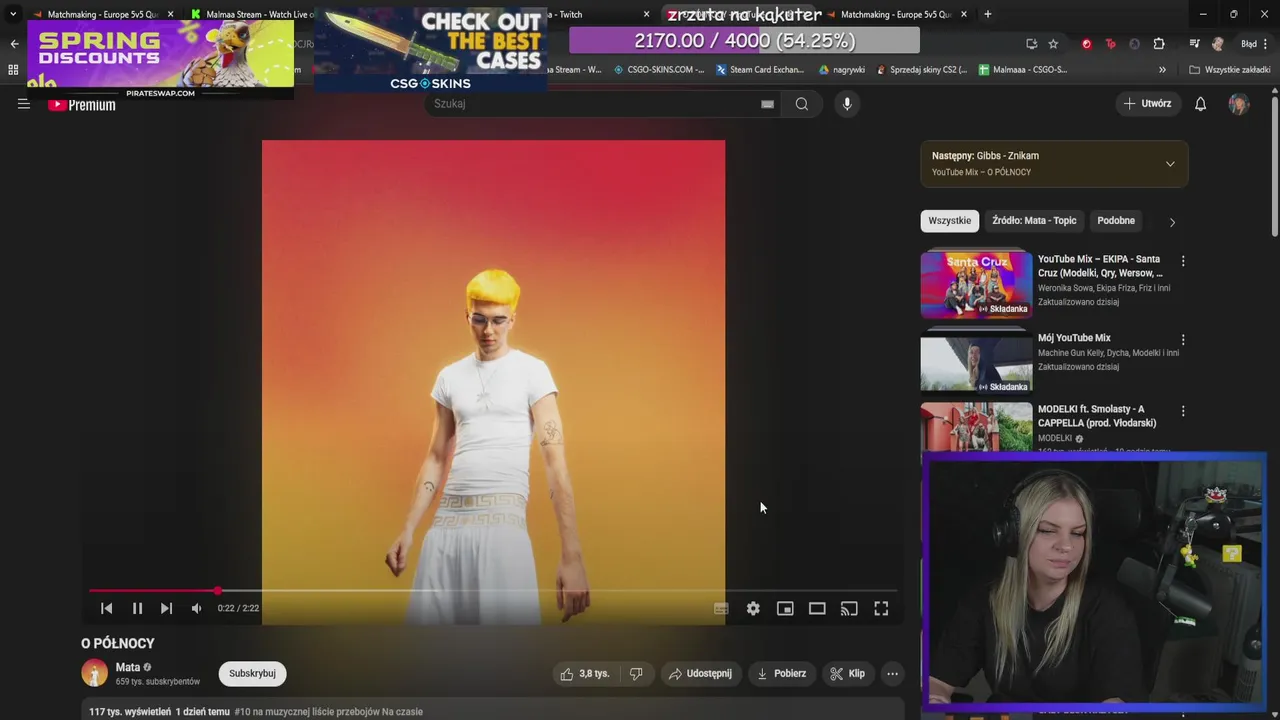The height and width of the screenshot is (720, 1280).
Task: Enter fullscreen mode in player
Action: pos(881,608)
